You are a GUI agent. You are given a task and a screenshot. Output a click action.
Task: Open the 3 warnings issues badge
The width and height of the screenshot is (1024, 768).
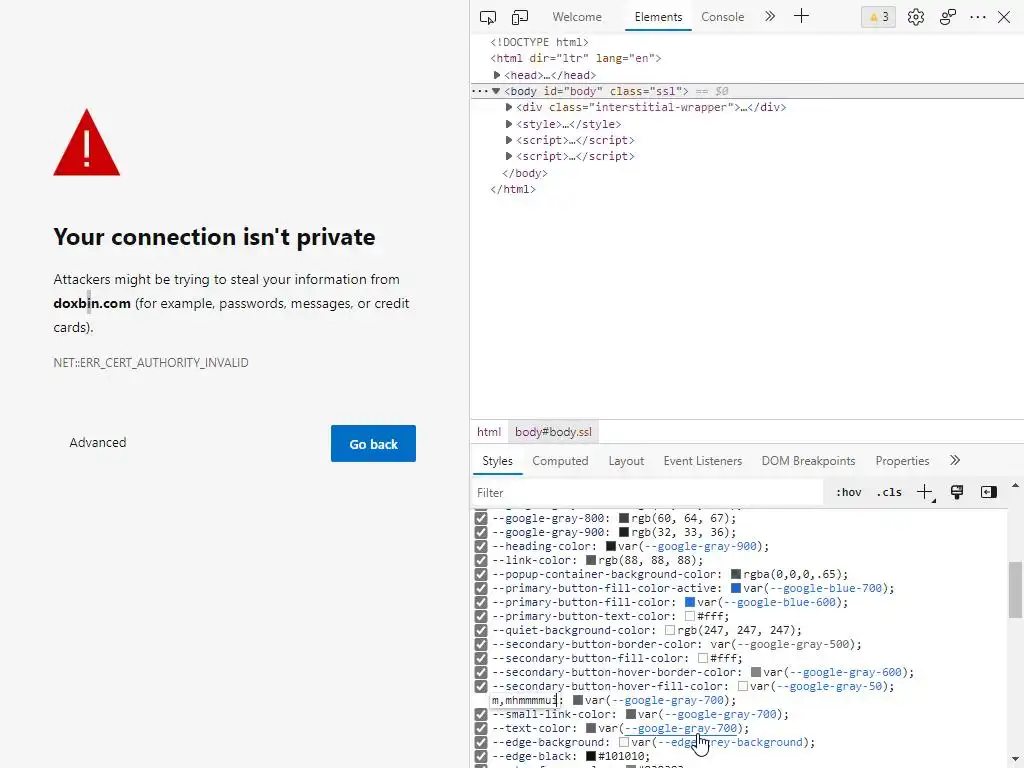[x=878, y=17]
